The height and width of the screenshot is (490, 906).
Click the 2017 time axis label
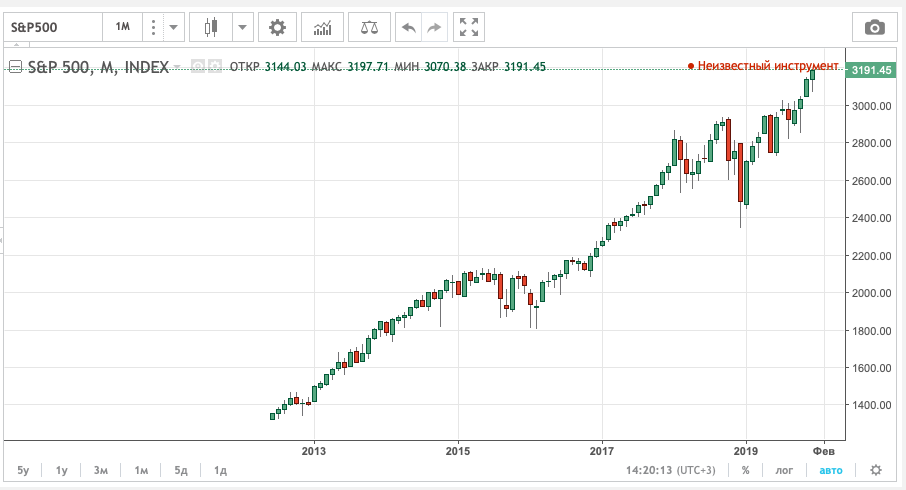[x=601, y=451]
